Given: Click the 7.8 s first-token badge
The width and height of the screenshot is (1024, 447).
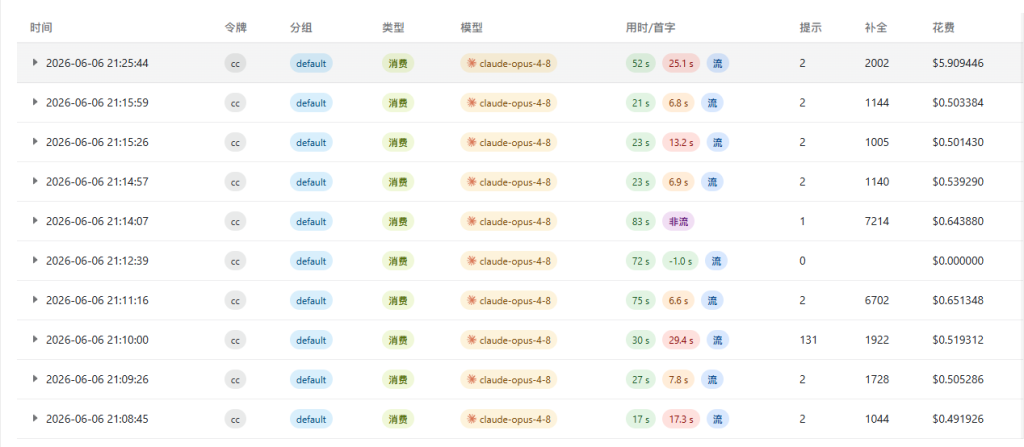Looking at the screenshot, I should (x=679, y=379).
